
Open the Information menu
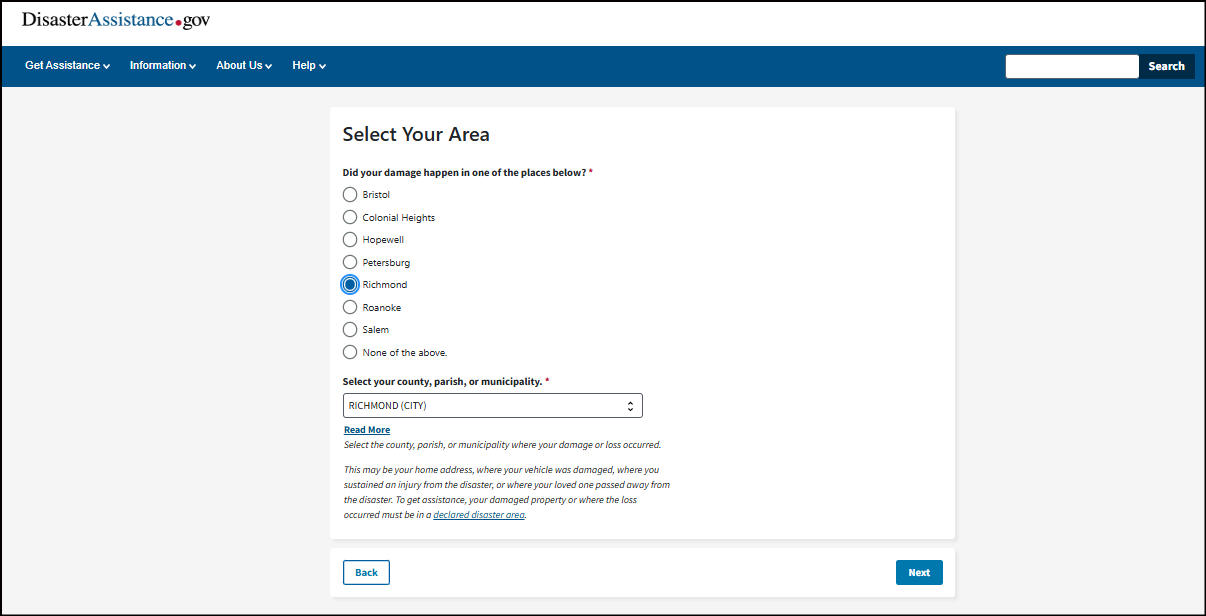[x=162, y=66]
